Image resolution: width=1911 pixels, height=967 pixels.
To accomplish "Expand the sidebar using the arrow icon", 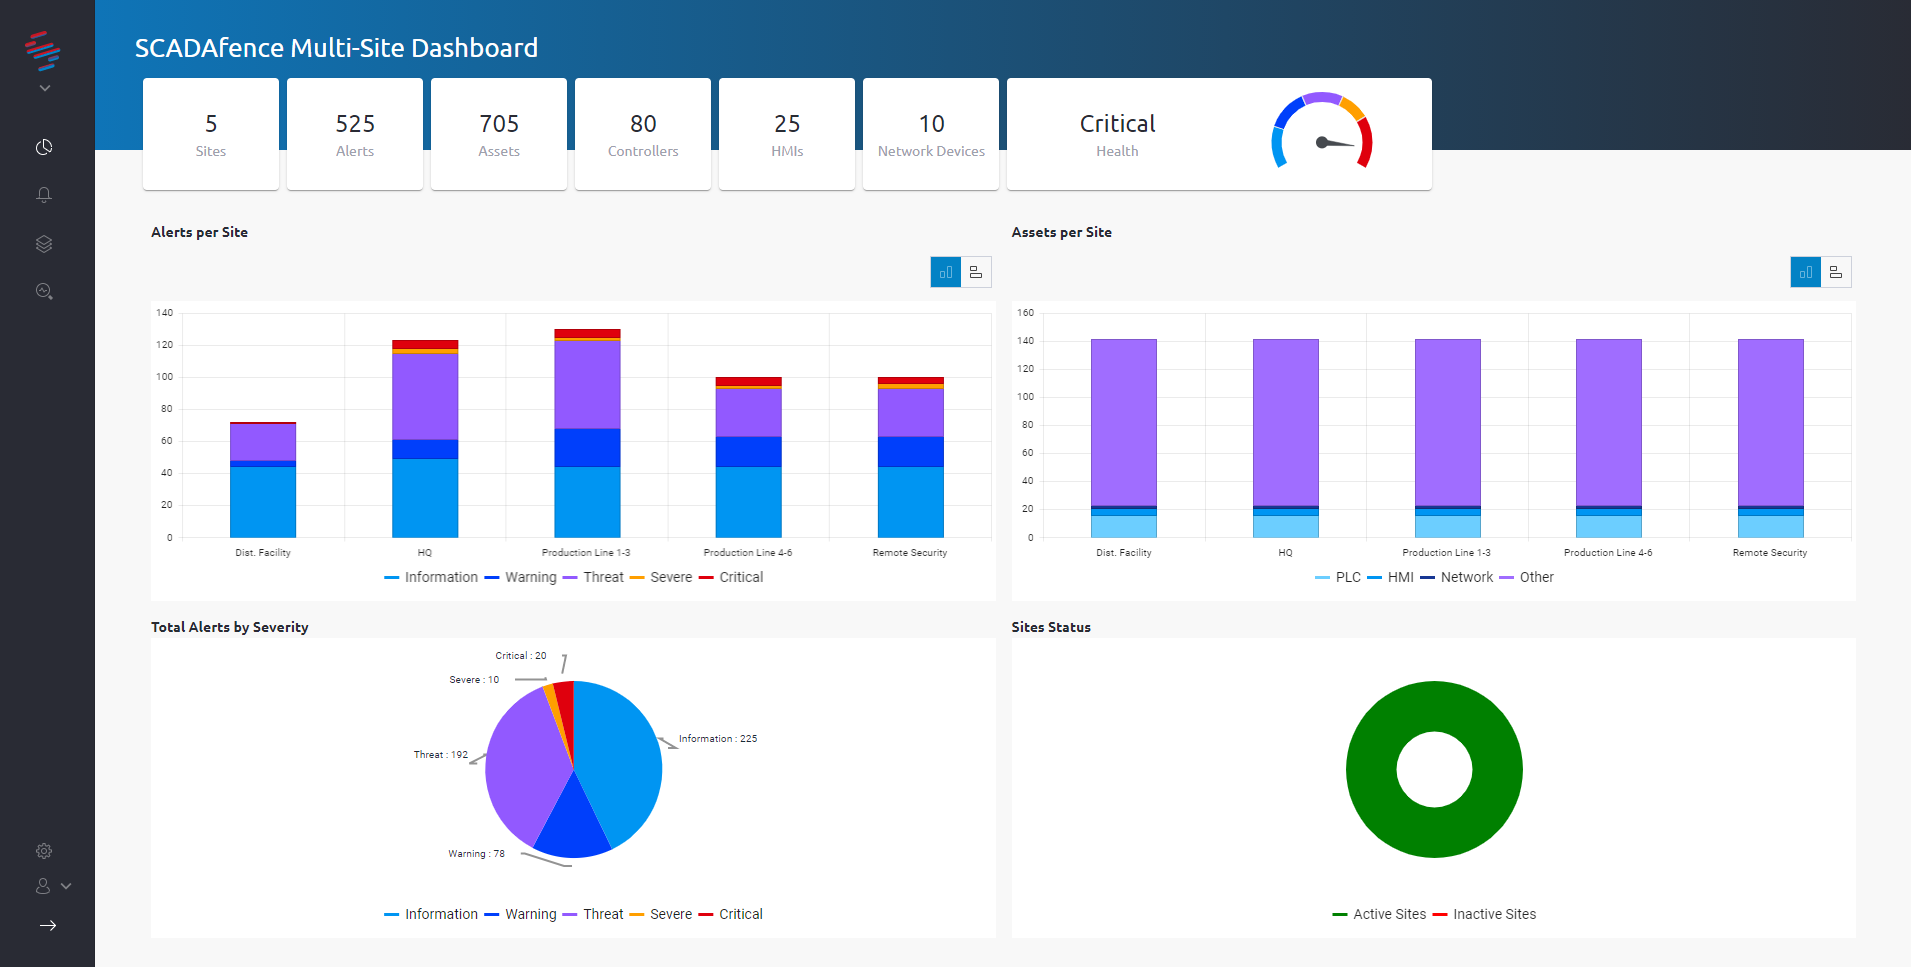I will [48, 926].
